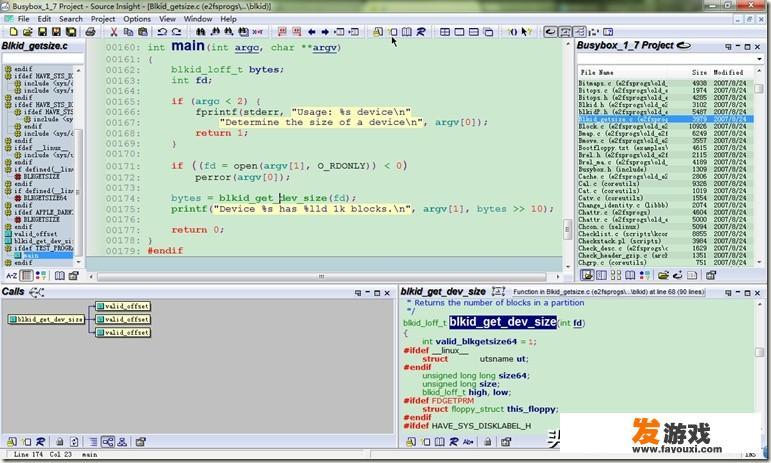
Task: Click the file-list view icon in project toolbar
Action: pyautogui.click(x=587, y=275)
